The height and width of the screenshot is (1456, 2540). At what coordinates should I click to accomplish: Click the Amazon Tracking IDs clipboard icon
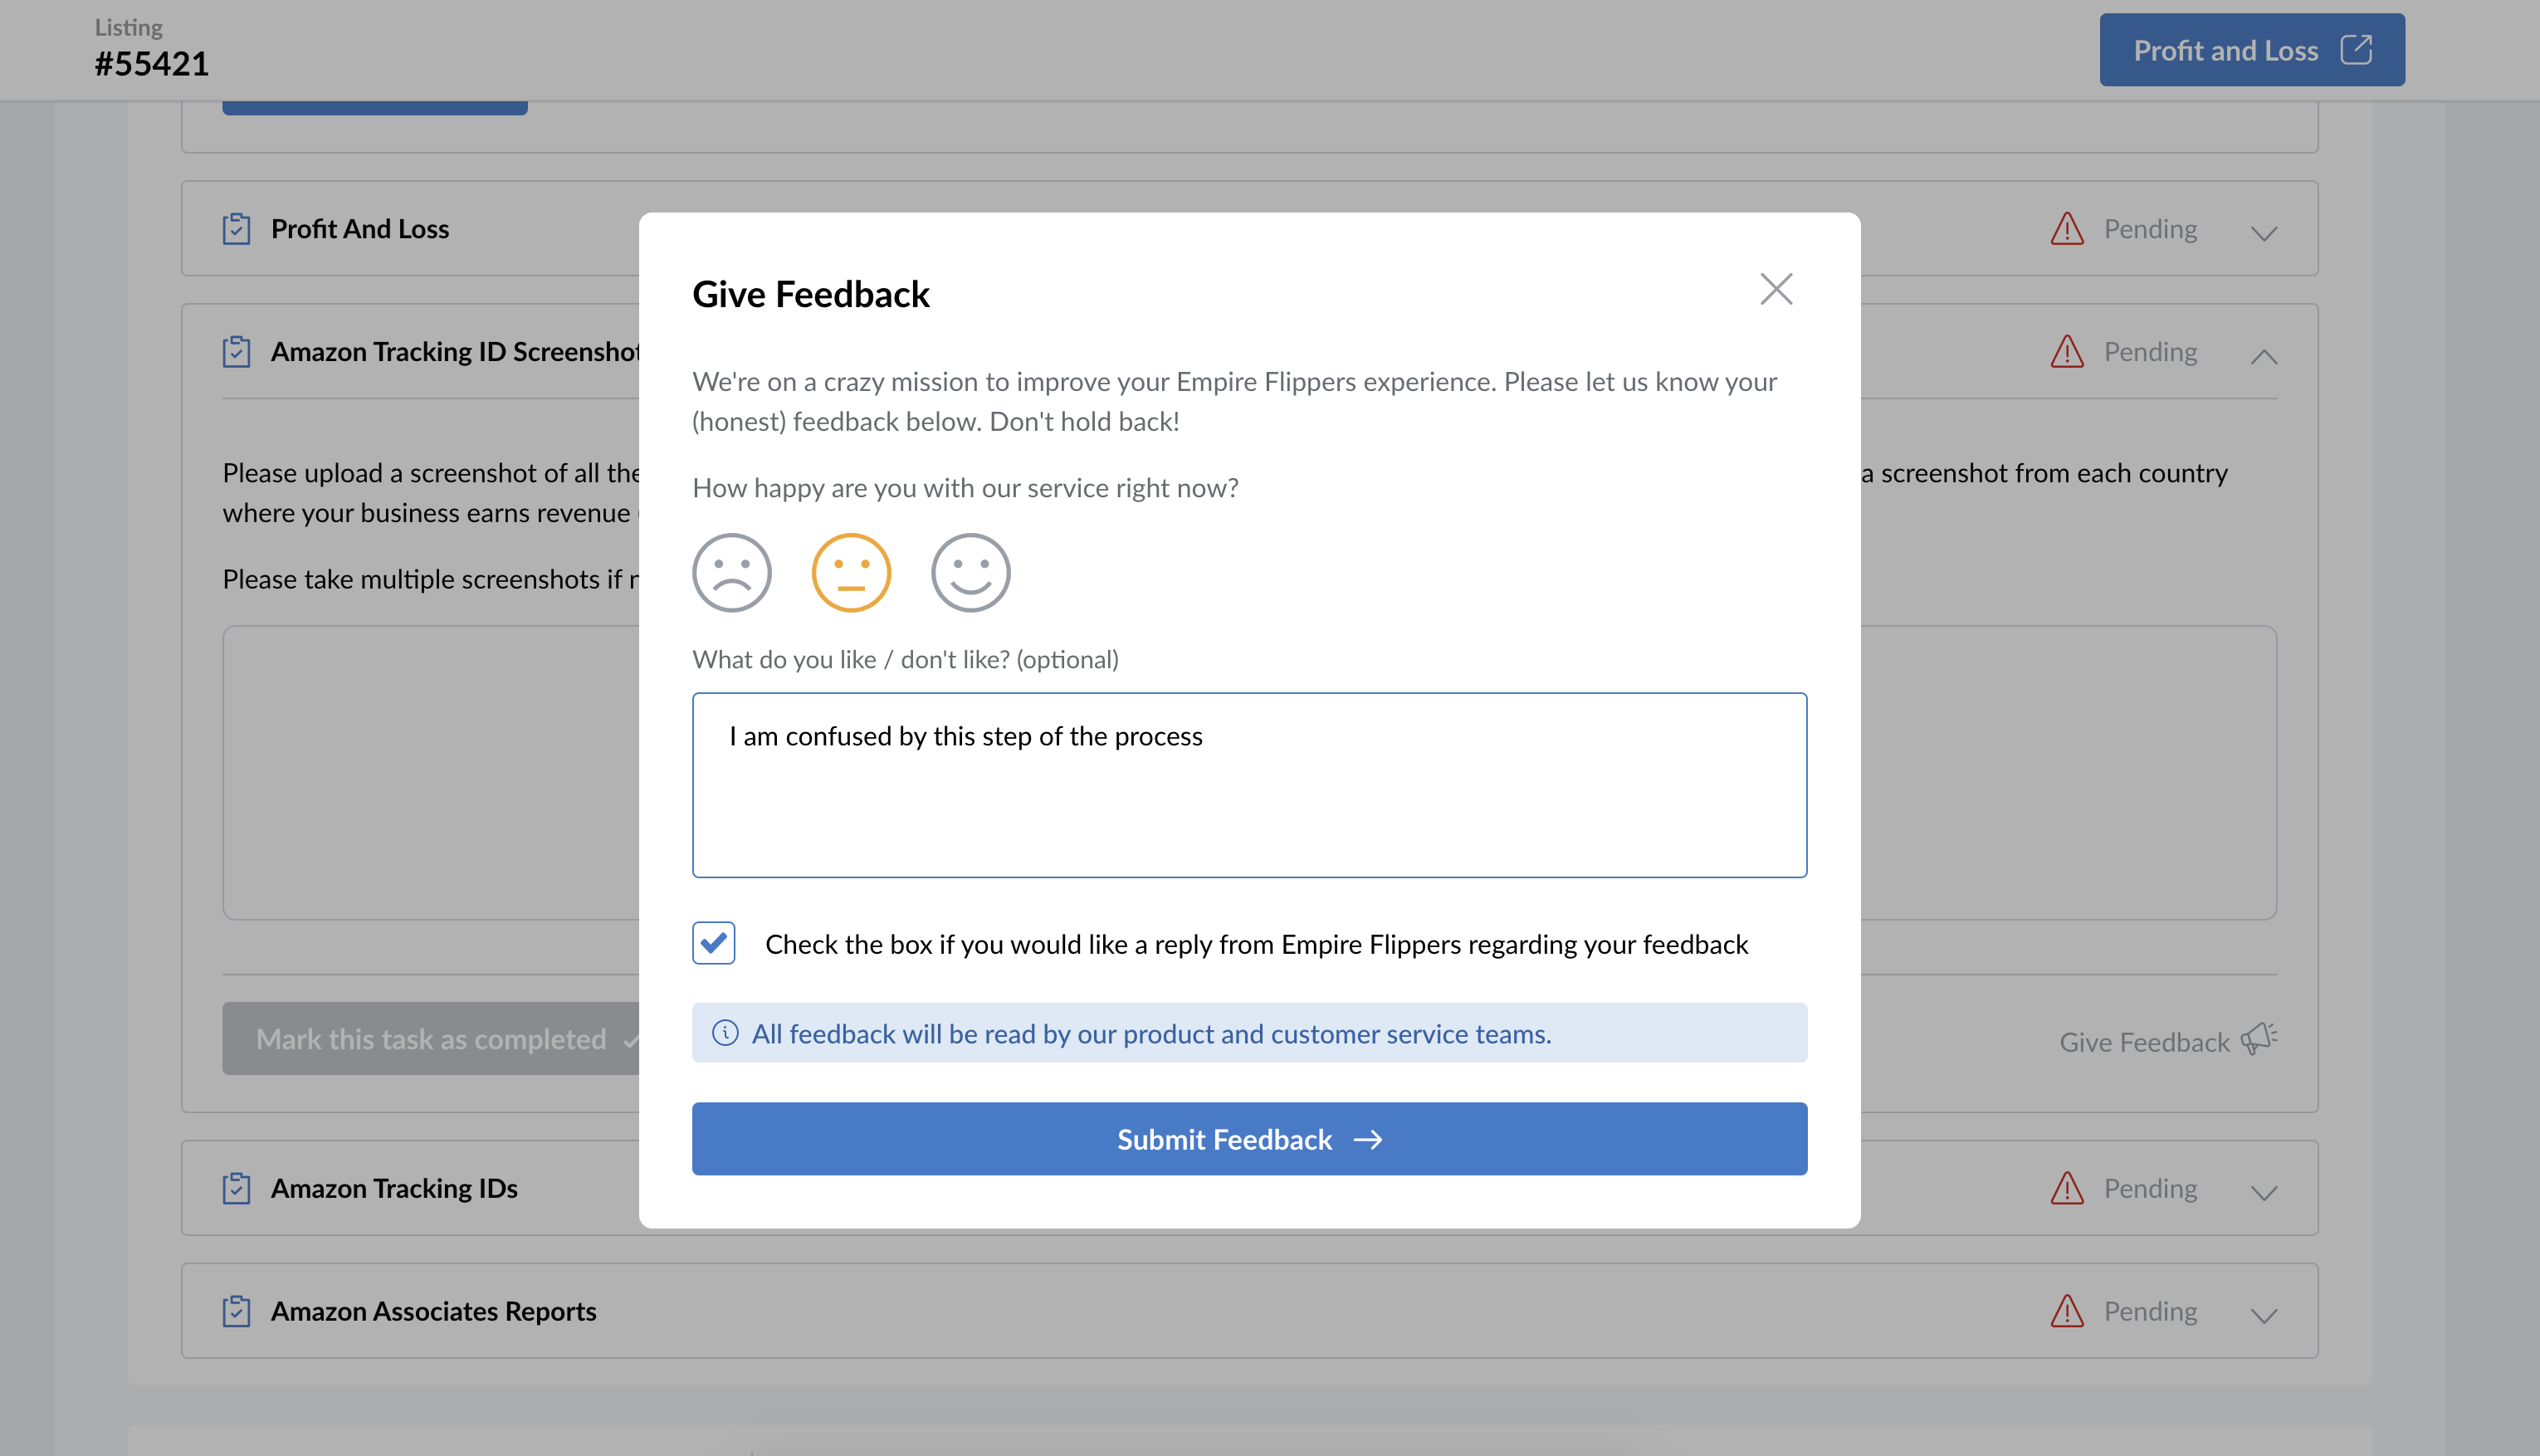point(236,1187)
